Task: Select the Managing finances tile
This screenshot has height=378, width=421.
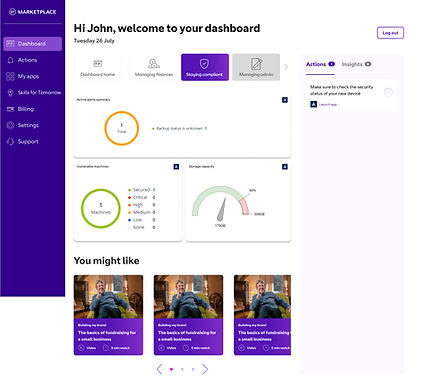Action: 154,67
